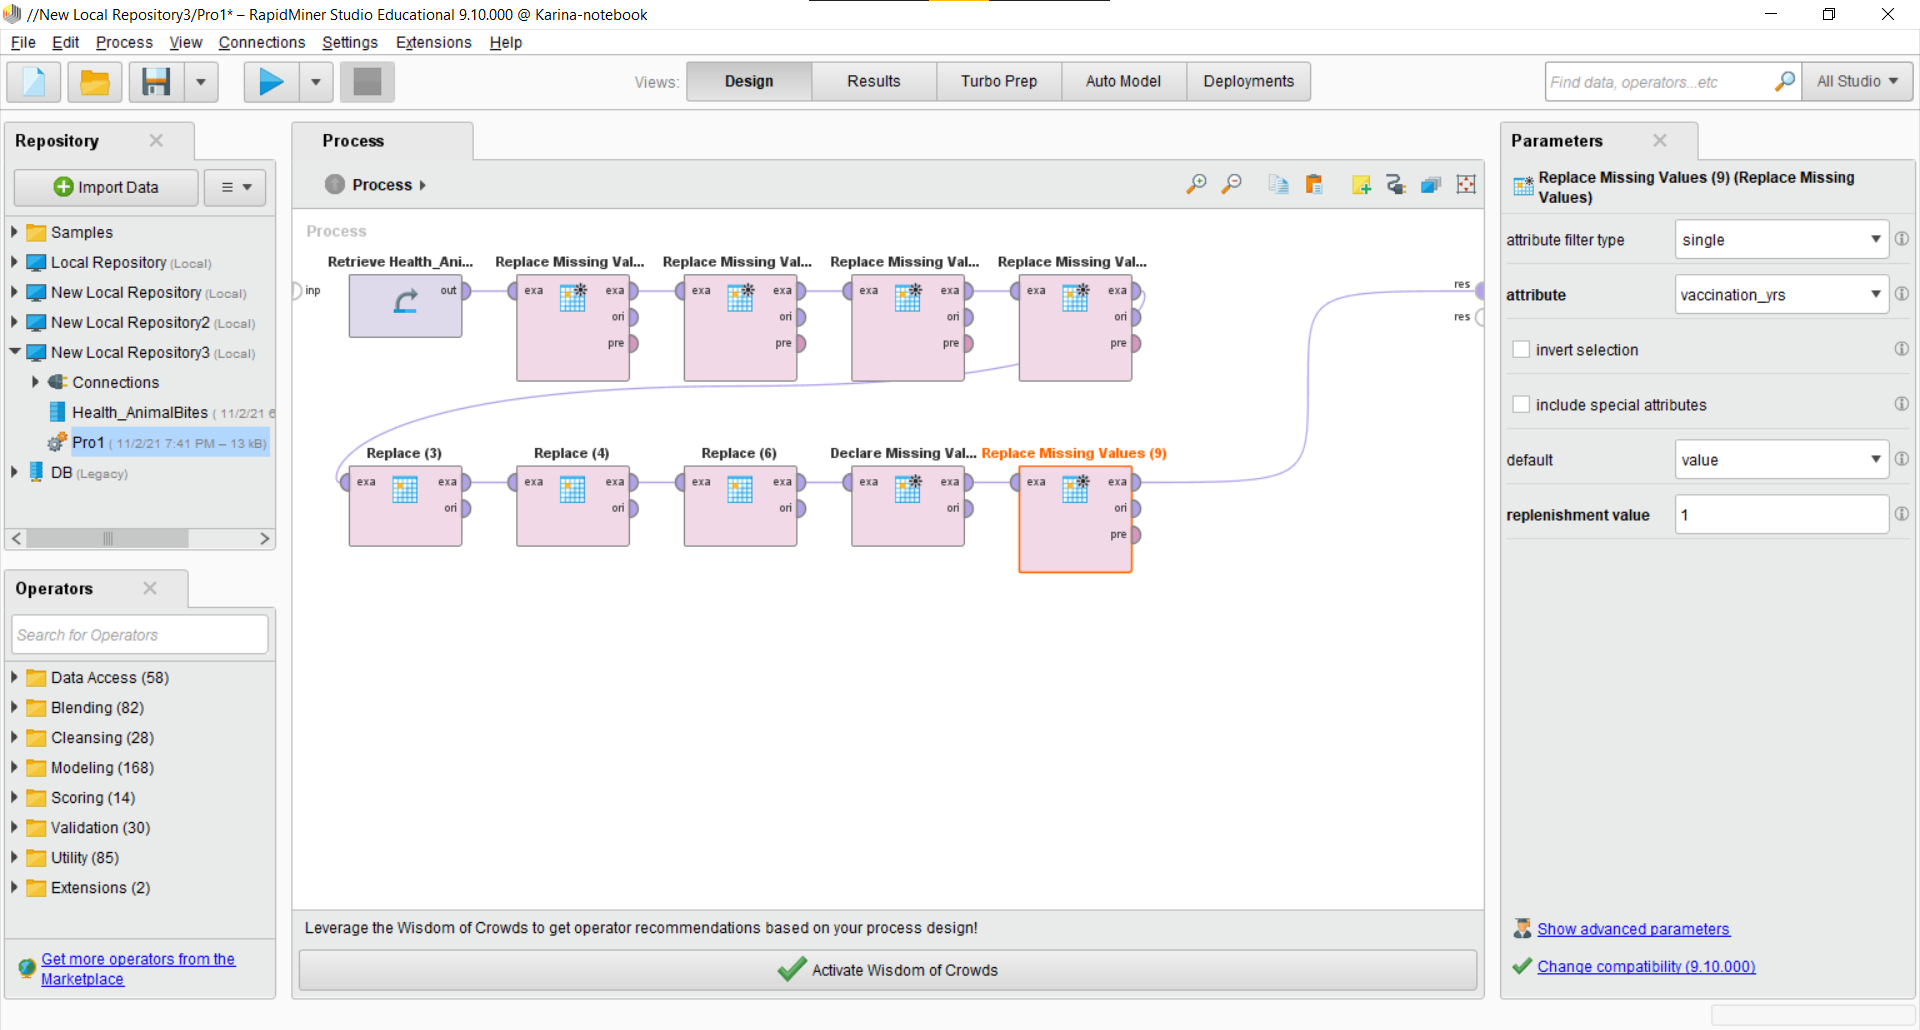The height and width of the screenshot is (1030, 1920).
Task: Select the Replace (3) operator
Action: pyautogui.click(x=405, y=506)
